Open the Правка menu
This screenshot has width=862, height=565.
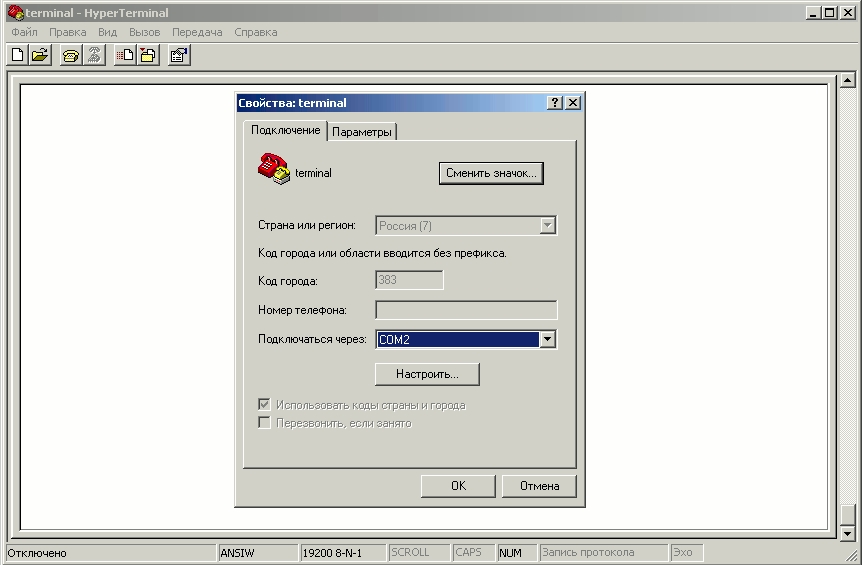tap(68, 32)
